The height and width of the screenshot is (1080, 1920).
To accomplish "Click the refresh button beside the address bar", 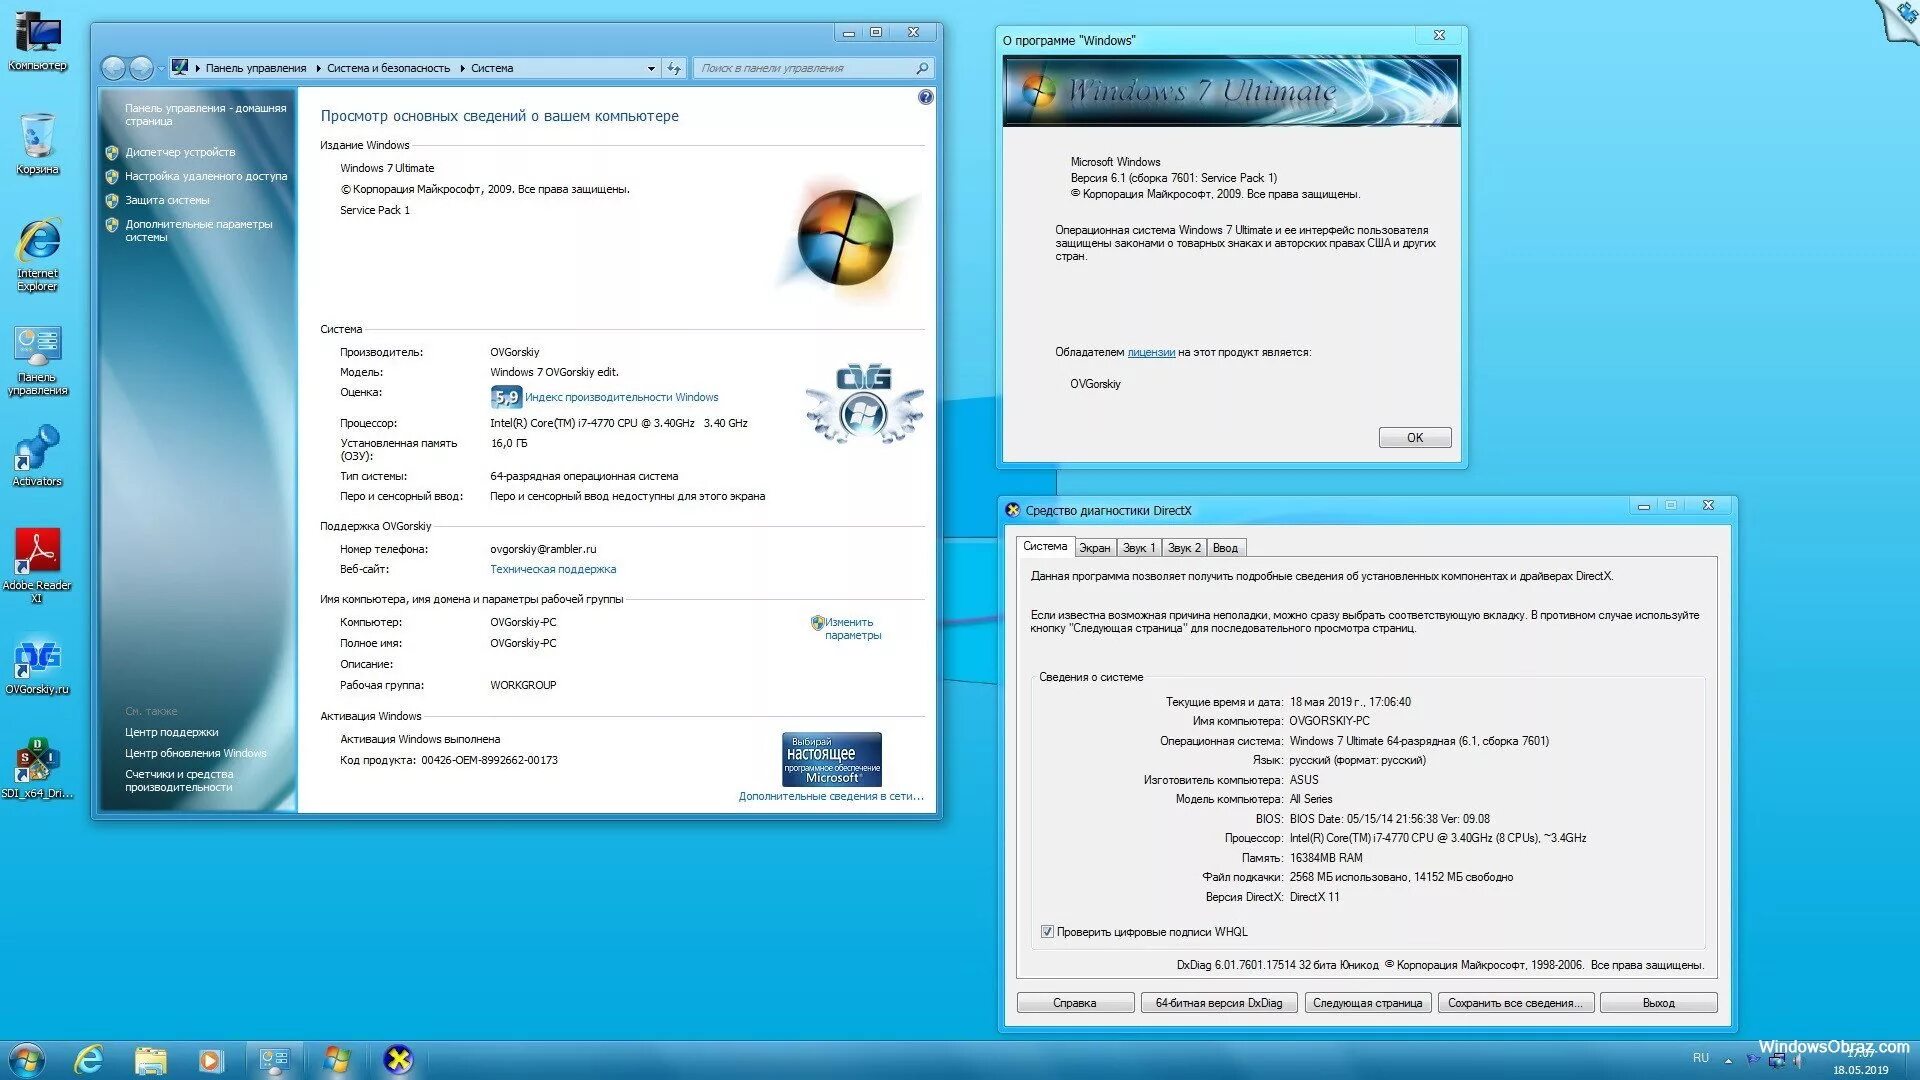I will (x=674, y=68).
